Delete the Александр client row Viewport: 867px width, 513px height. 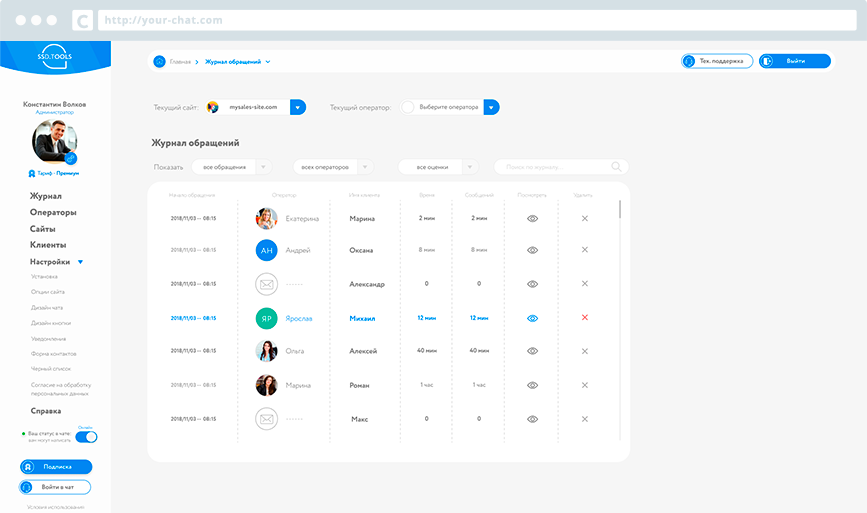coord(584,284)
